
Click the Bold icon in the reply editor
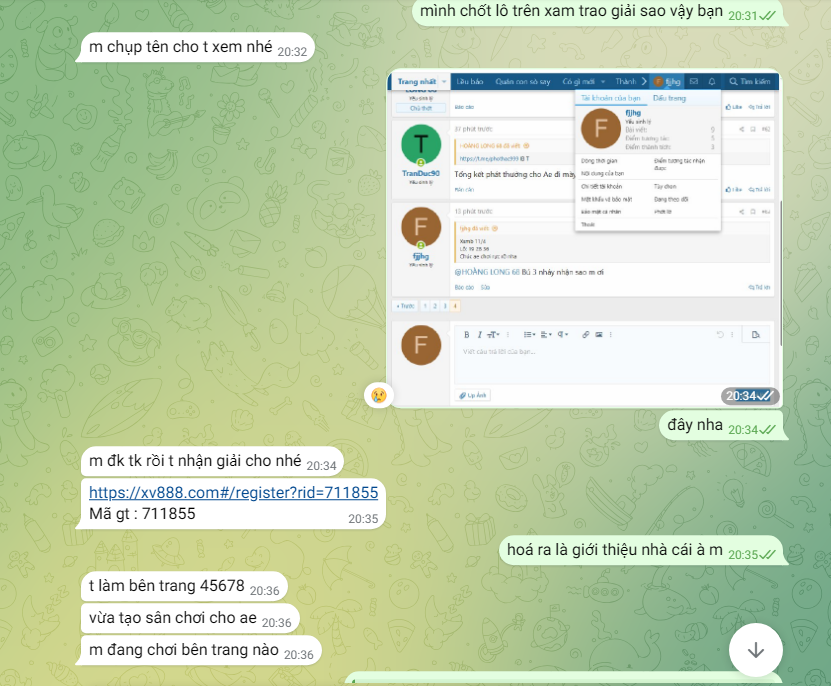point(466,334)
